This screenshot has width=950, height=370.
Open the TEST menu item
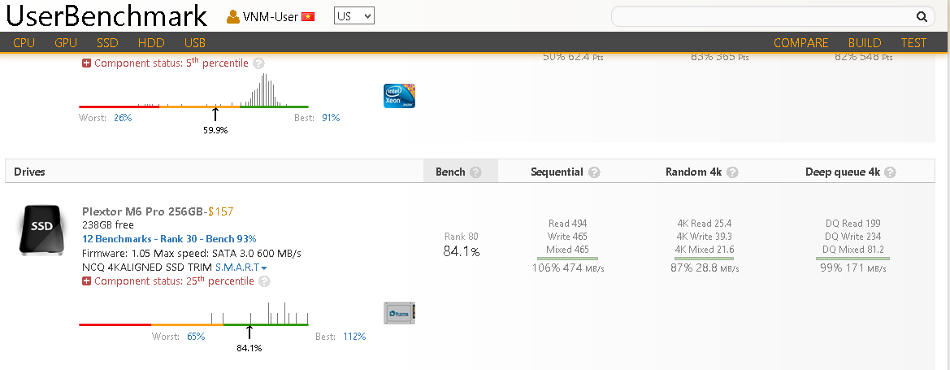(913, 43)
